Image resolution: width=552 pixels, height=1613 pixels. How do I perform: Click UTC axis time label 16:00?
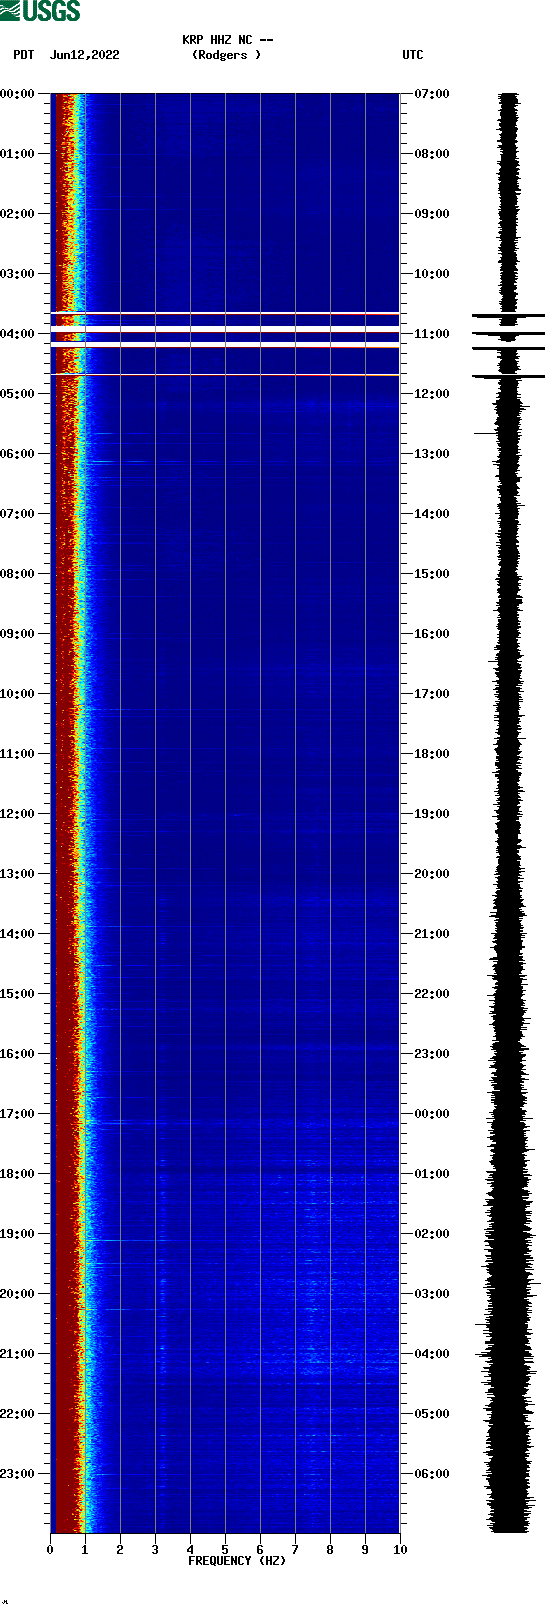click(x=432, y=634)
